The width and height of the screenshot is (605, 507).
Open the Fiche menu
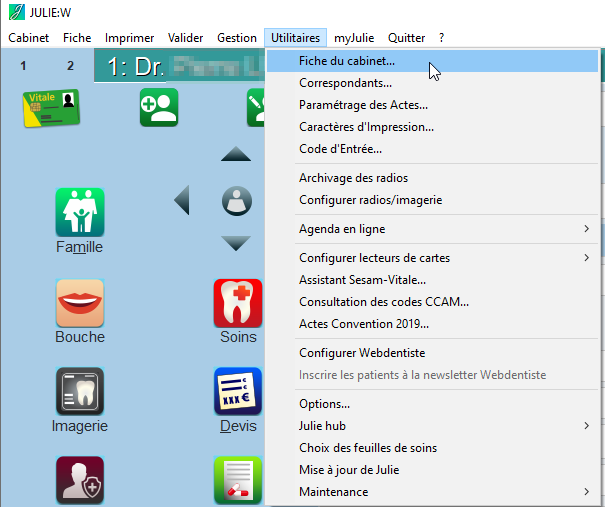77,38
